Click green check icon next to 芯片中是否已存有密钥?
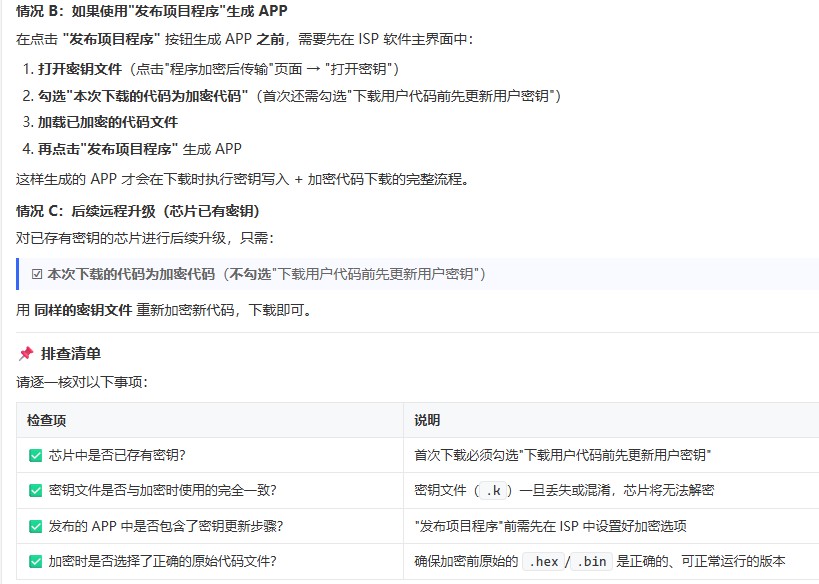 [x=36, y=455]
